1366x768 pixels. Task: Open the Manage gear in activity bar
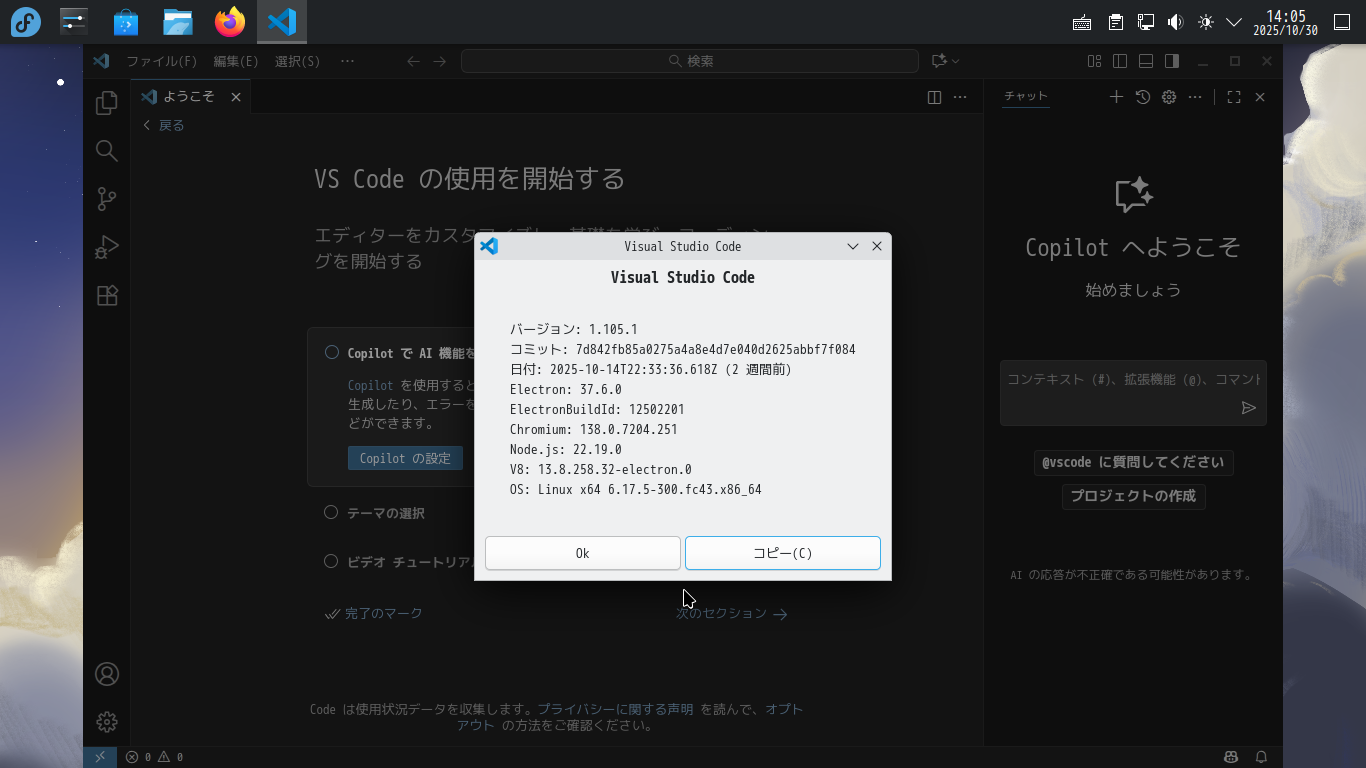point(107,721)
